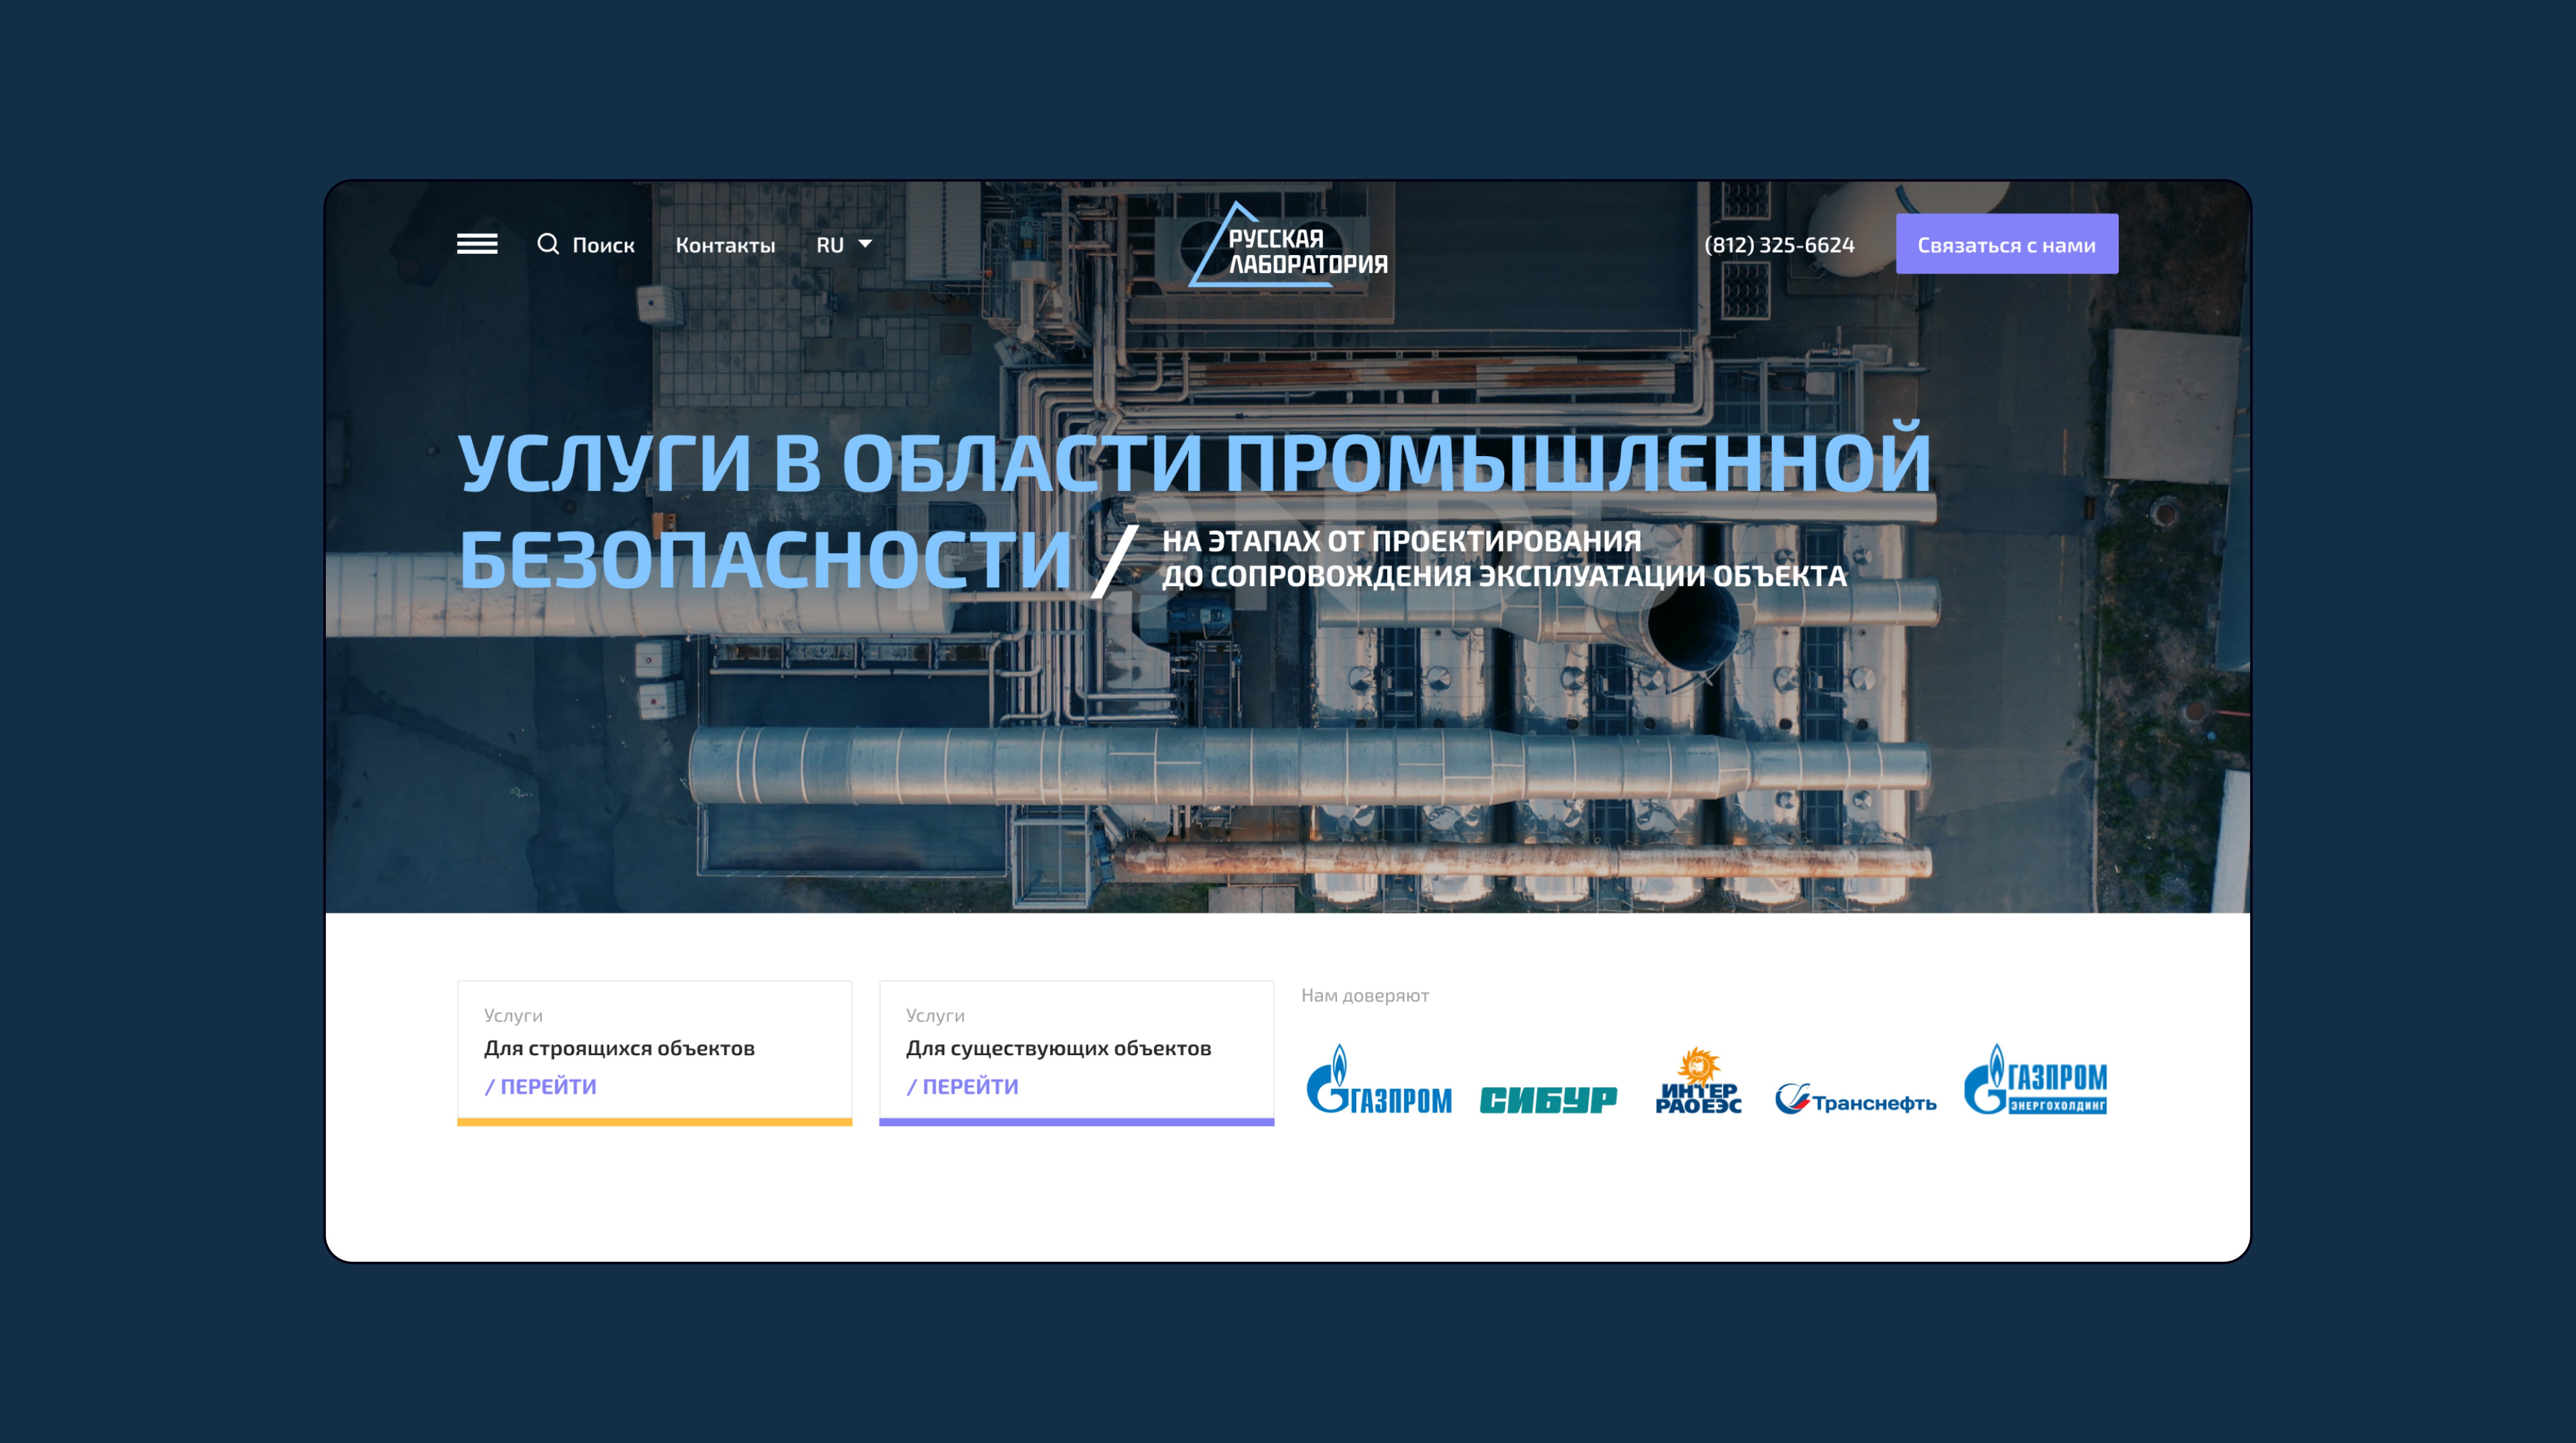2576x1443 pixels.
Task: Expand the RU language dropdown arrow
Action: point(865,244)
